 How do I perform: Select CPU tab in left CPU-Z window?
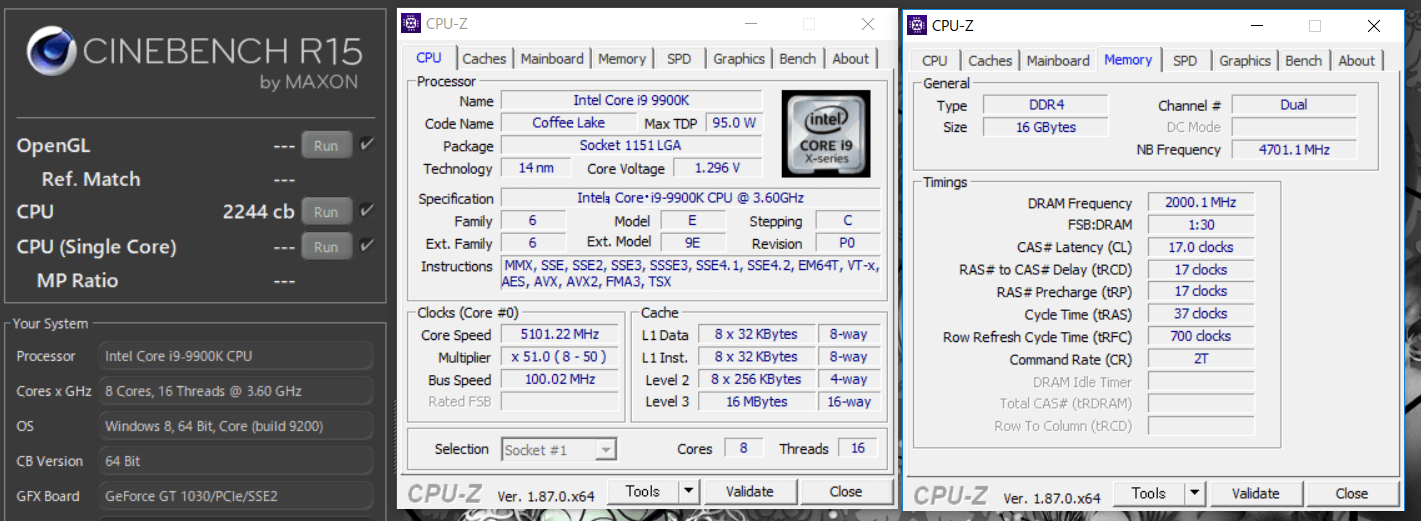pyautogui.click(x=429, y=58)
